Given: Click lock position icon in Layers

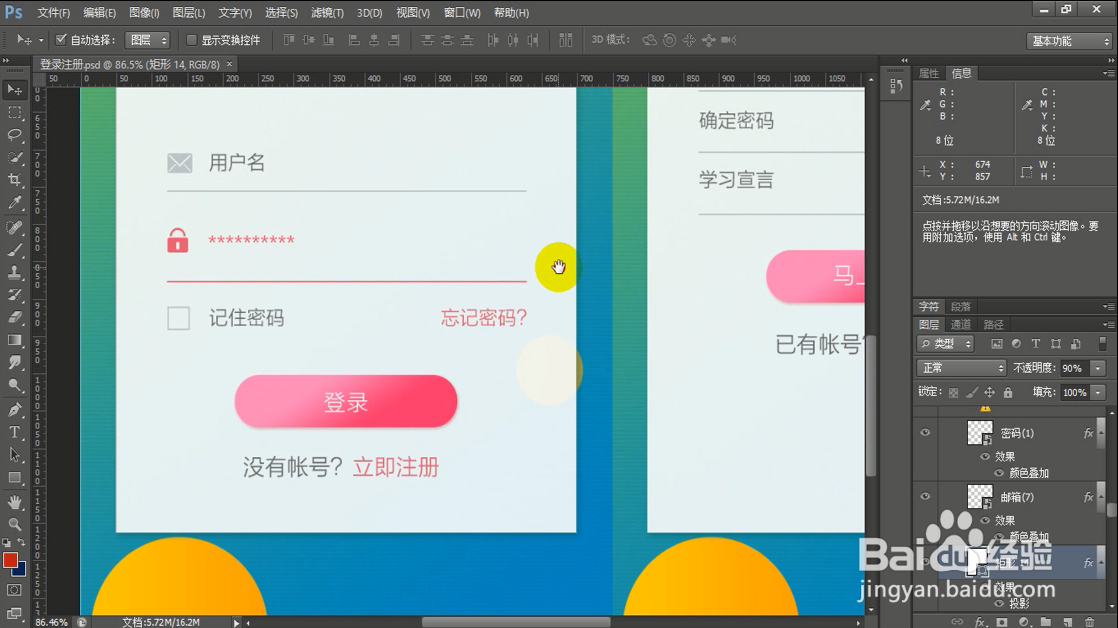Looking at the screenshot, I should (x=990, y=393).
